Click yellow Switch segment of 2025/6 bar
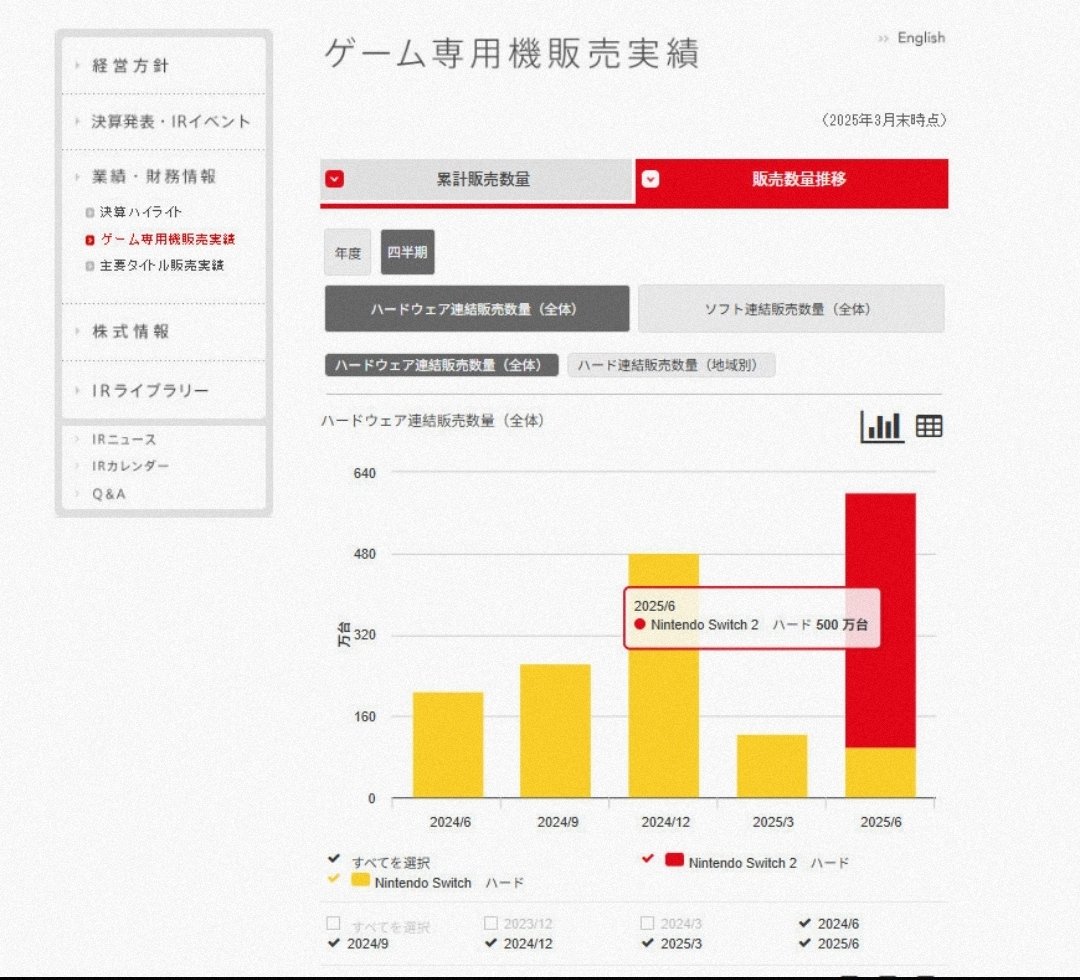This screenshot has width=1080, height=980. [x=880, y=773]
